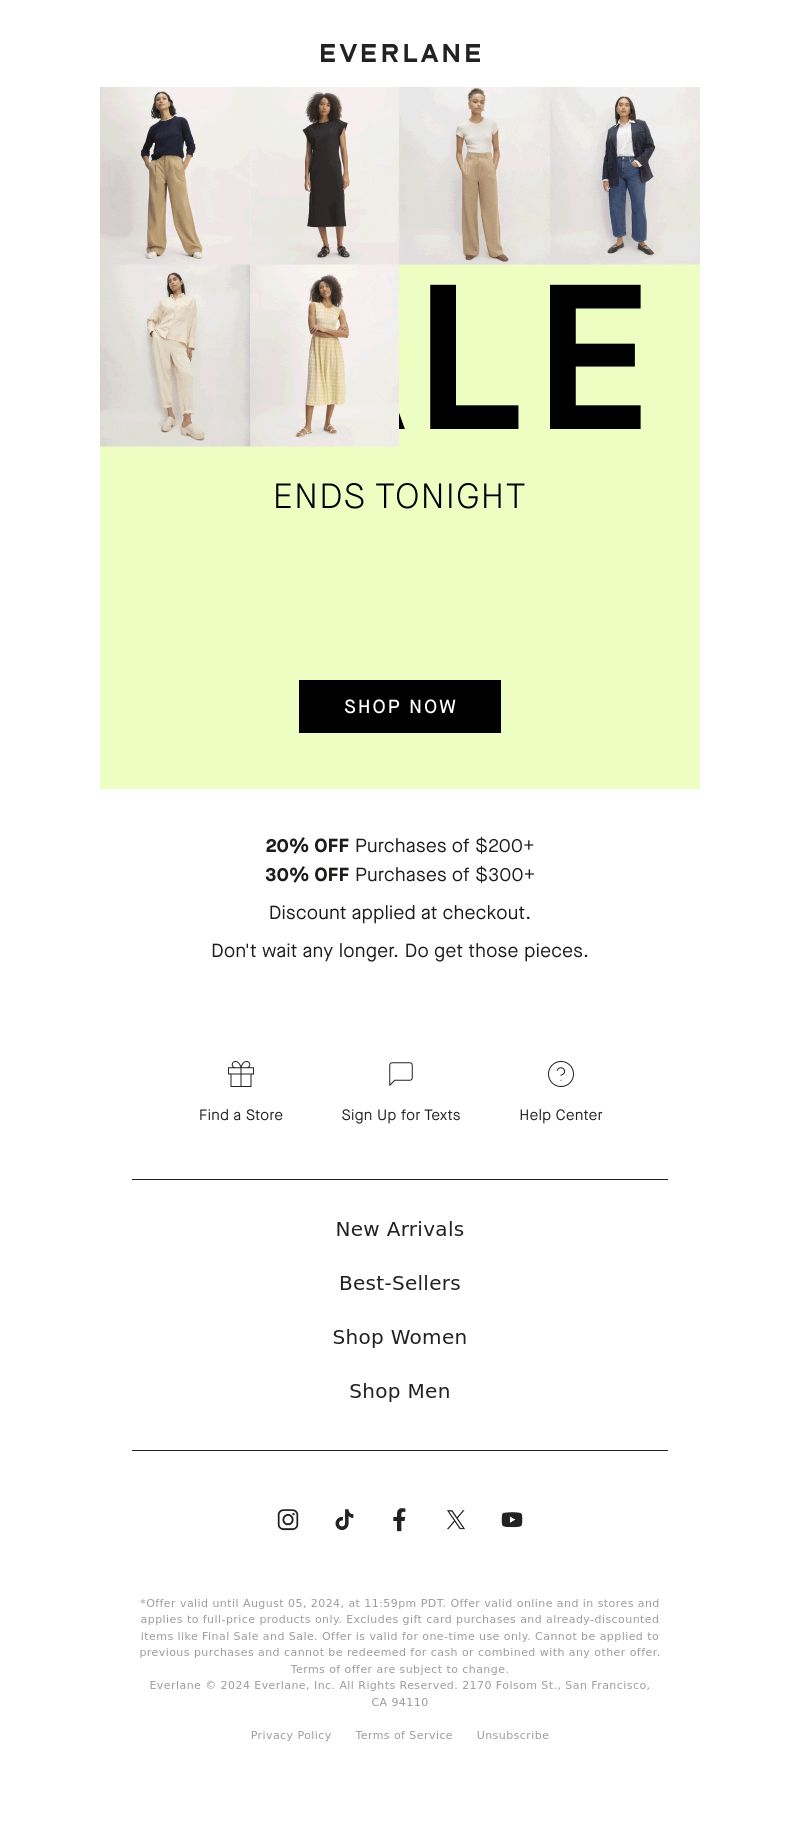Click the speech bubble icon for text signup

tap(401, 1074)
